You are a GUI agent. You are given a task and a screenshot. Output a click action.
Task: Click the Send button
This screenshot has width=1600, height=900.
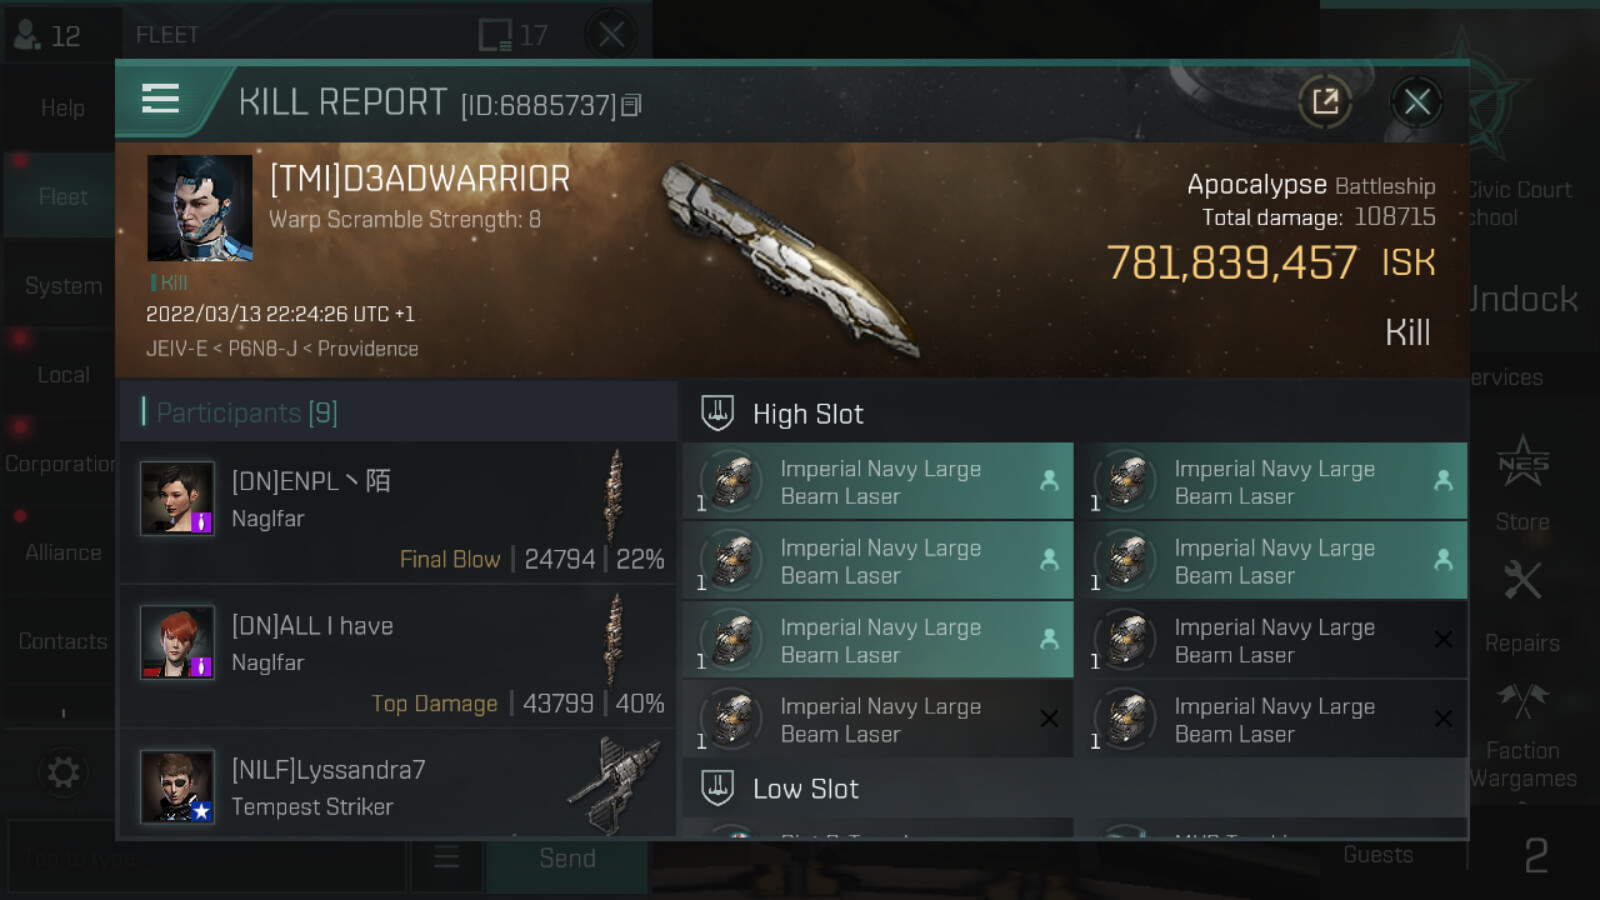pyautogui.click(x=567, y=858)
